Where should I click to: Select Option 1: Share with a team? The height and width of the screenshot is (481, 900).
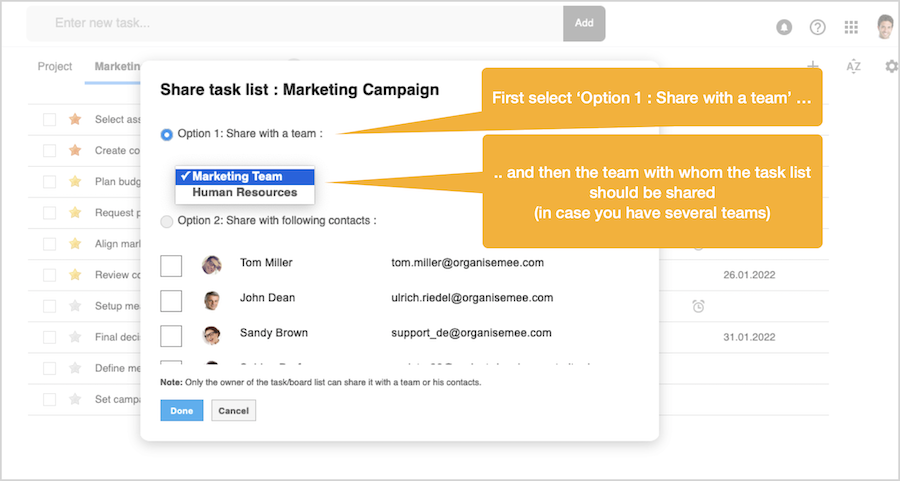coord(167,134)
